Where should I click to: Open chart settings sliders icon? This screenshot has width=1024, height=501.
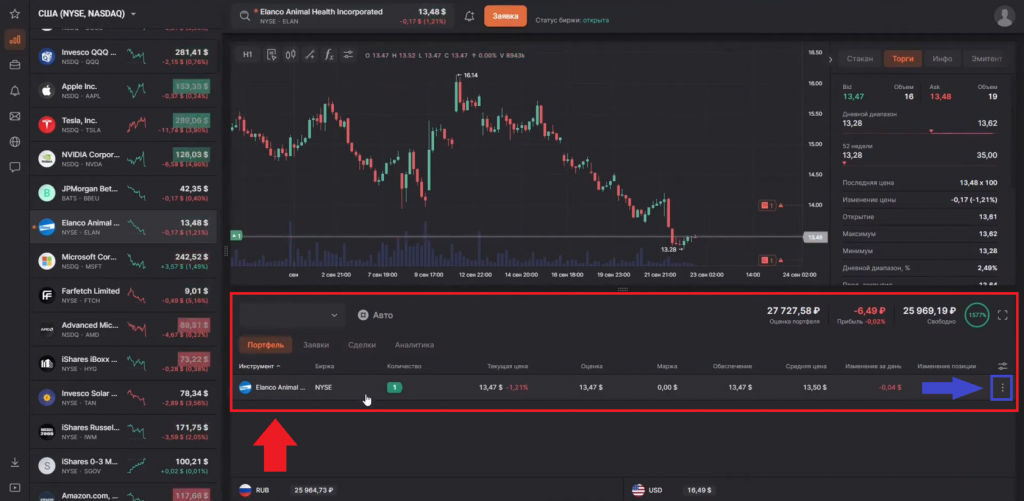pyautogui.click(x=349, y=55)
